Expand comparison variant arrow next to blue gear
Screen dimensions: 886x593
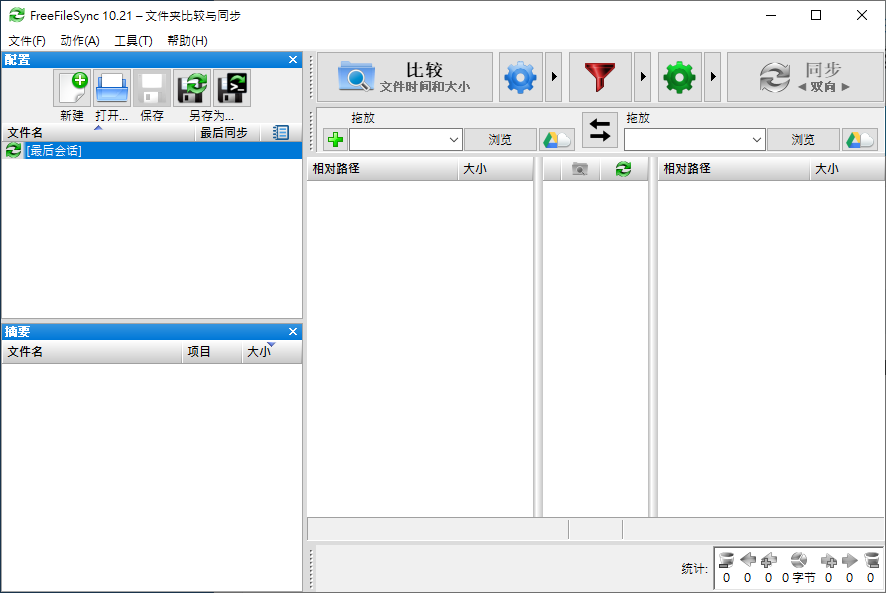click(554, 77)
